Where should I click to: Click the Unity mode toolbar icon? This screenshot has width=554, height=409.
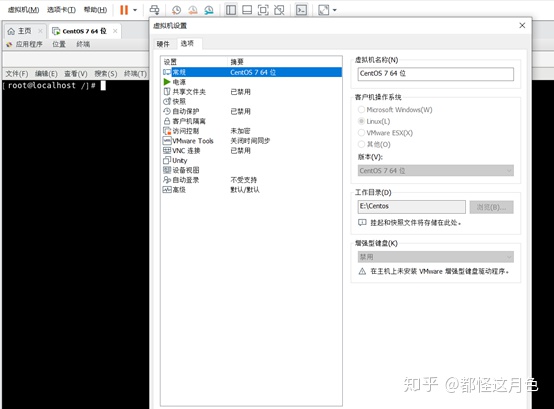[279, 10]
